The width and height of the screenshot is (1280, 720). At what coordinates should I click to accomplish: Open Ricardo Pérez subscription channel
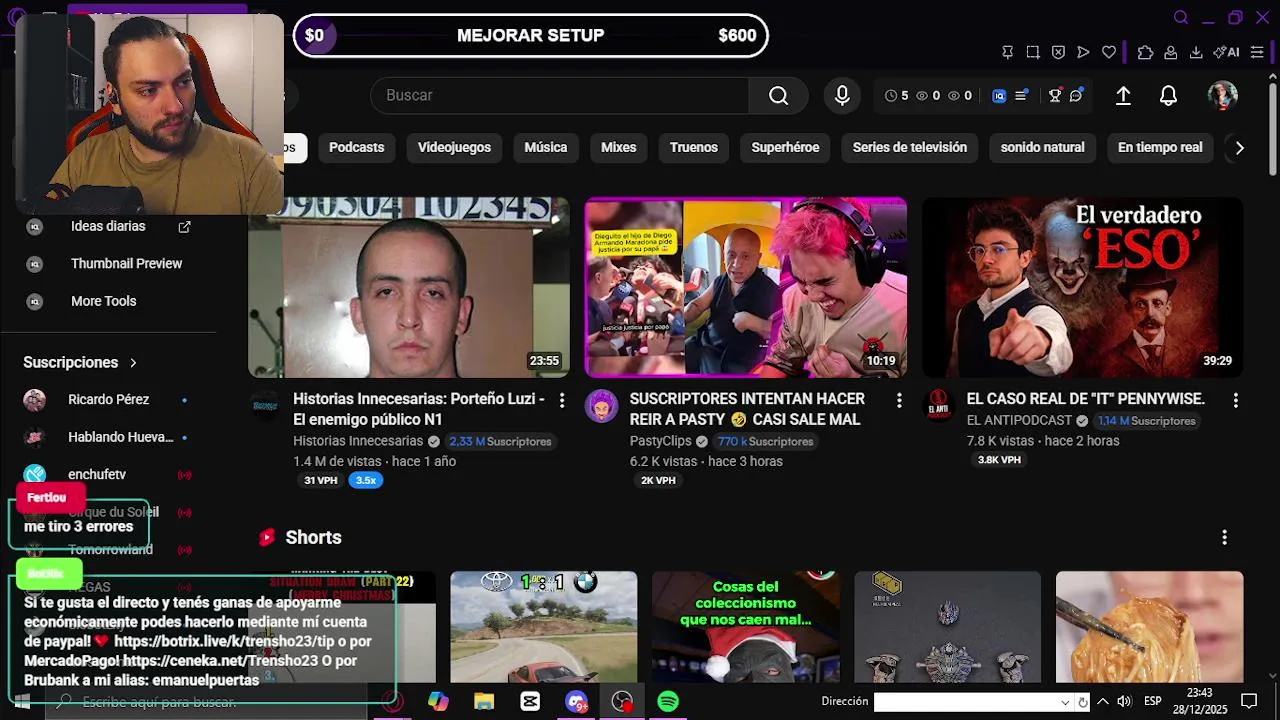[108, 400]
